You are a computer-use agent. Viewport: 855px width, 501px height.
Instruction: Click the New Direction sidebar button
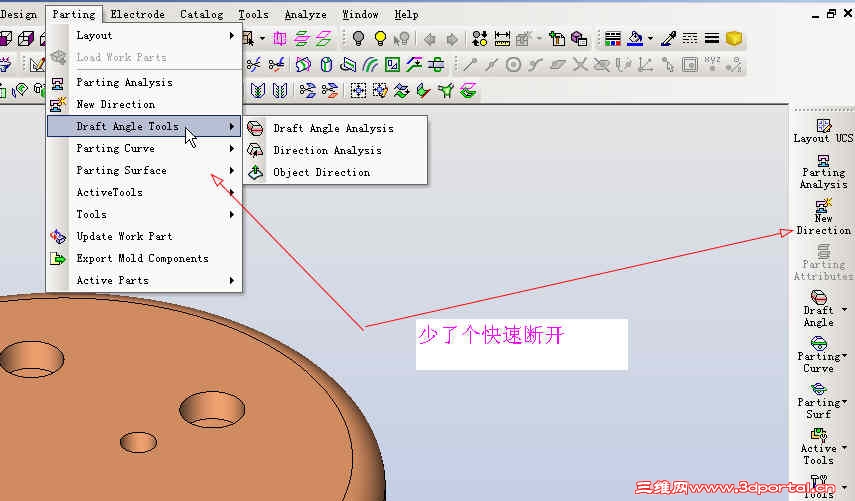[x=823, y=217]
